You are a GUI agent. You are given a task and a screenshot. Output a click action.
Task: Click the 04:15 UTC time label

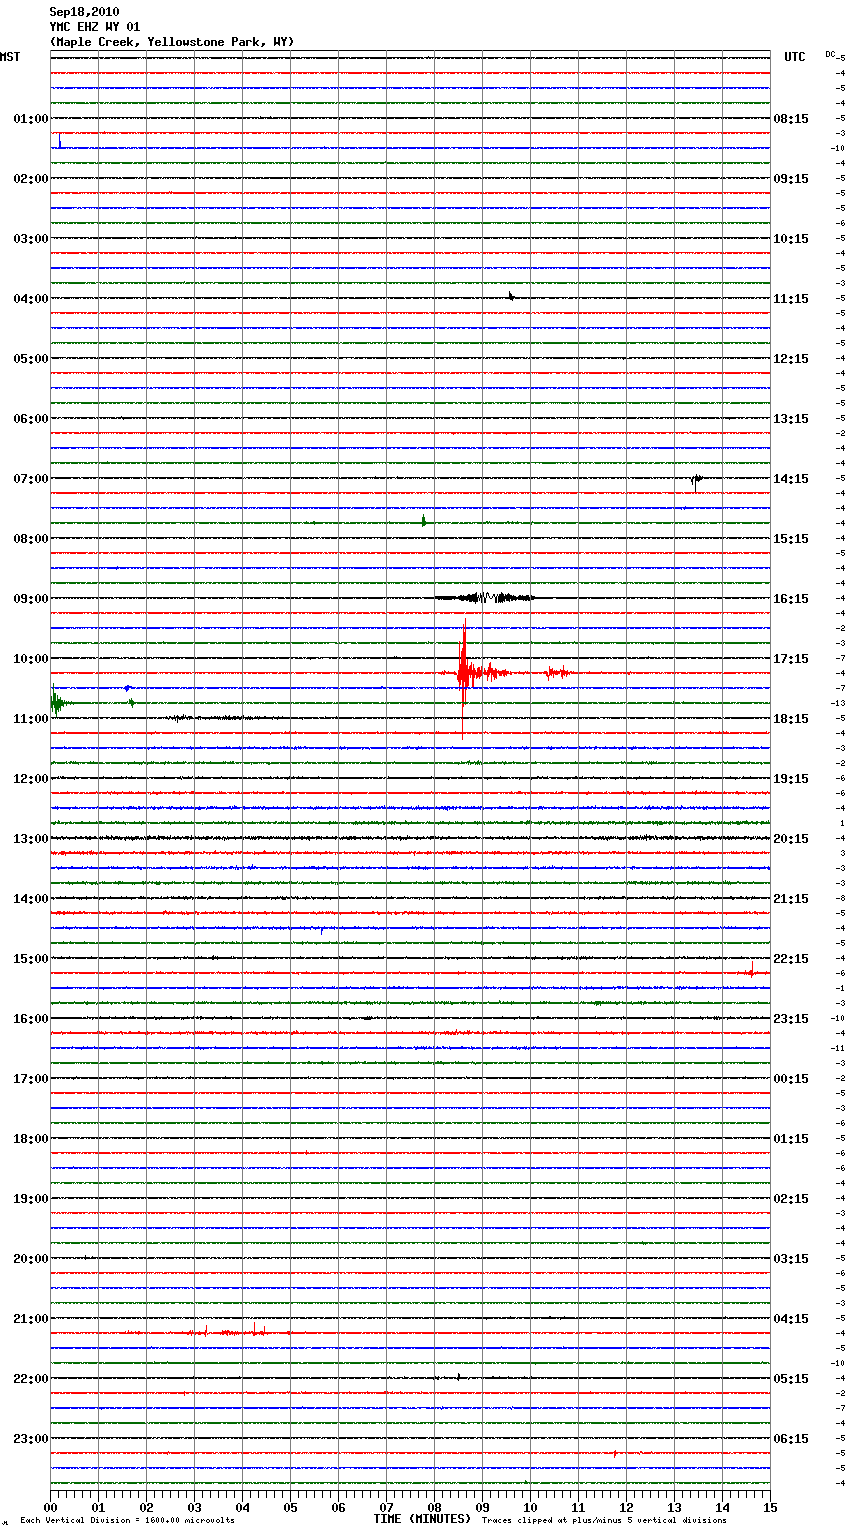click(791, 1319)
